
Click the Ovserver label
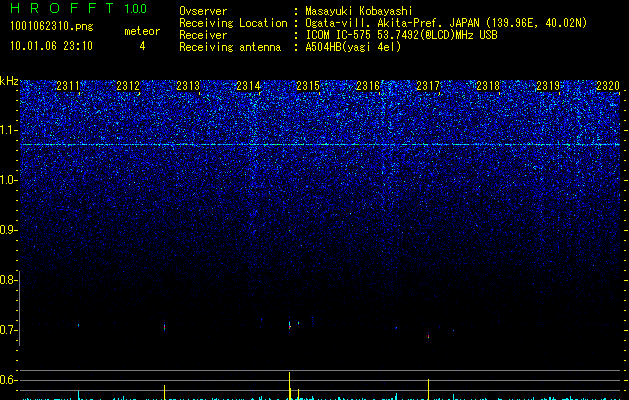click(203, 11)
